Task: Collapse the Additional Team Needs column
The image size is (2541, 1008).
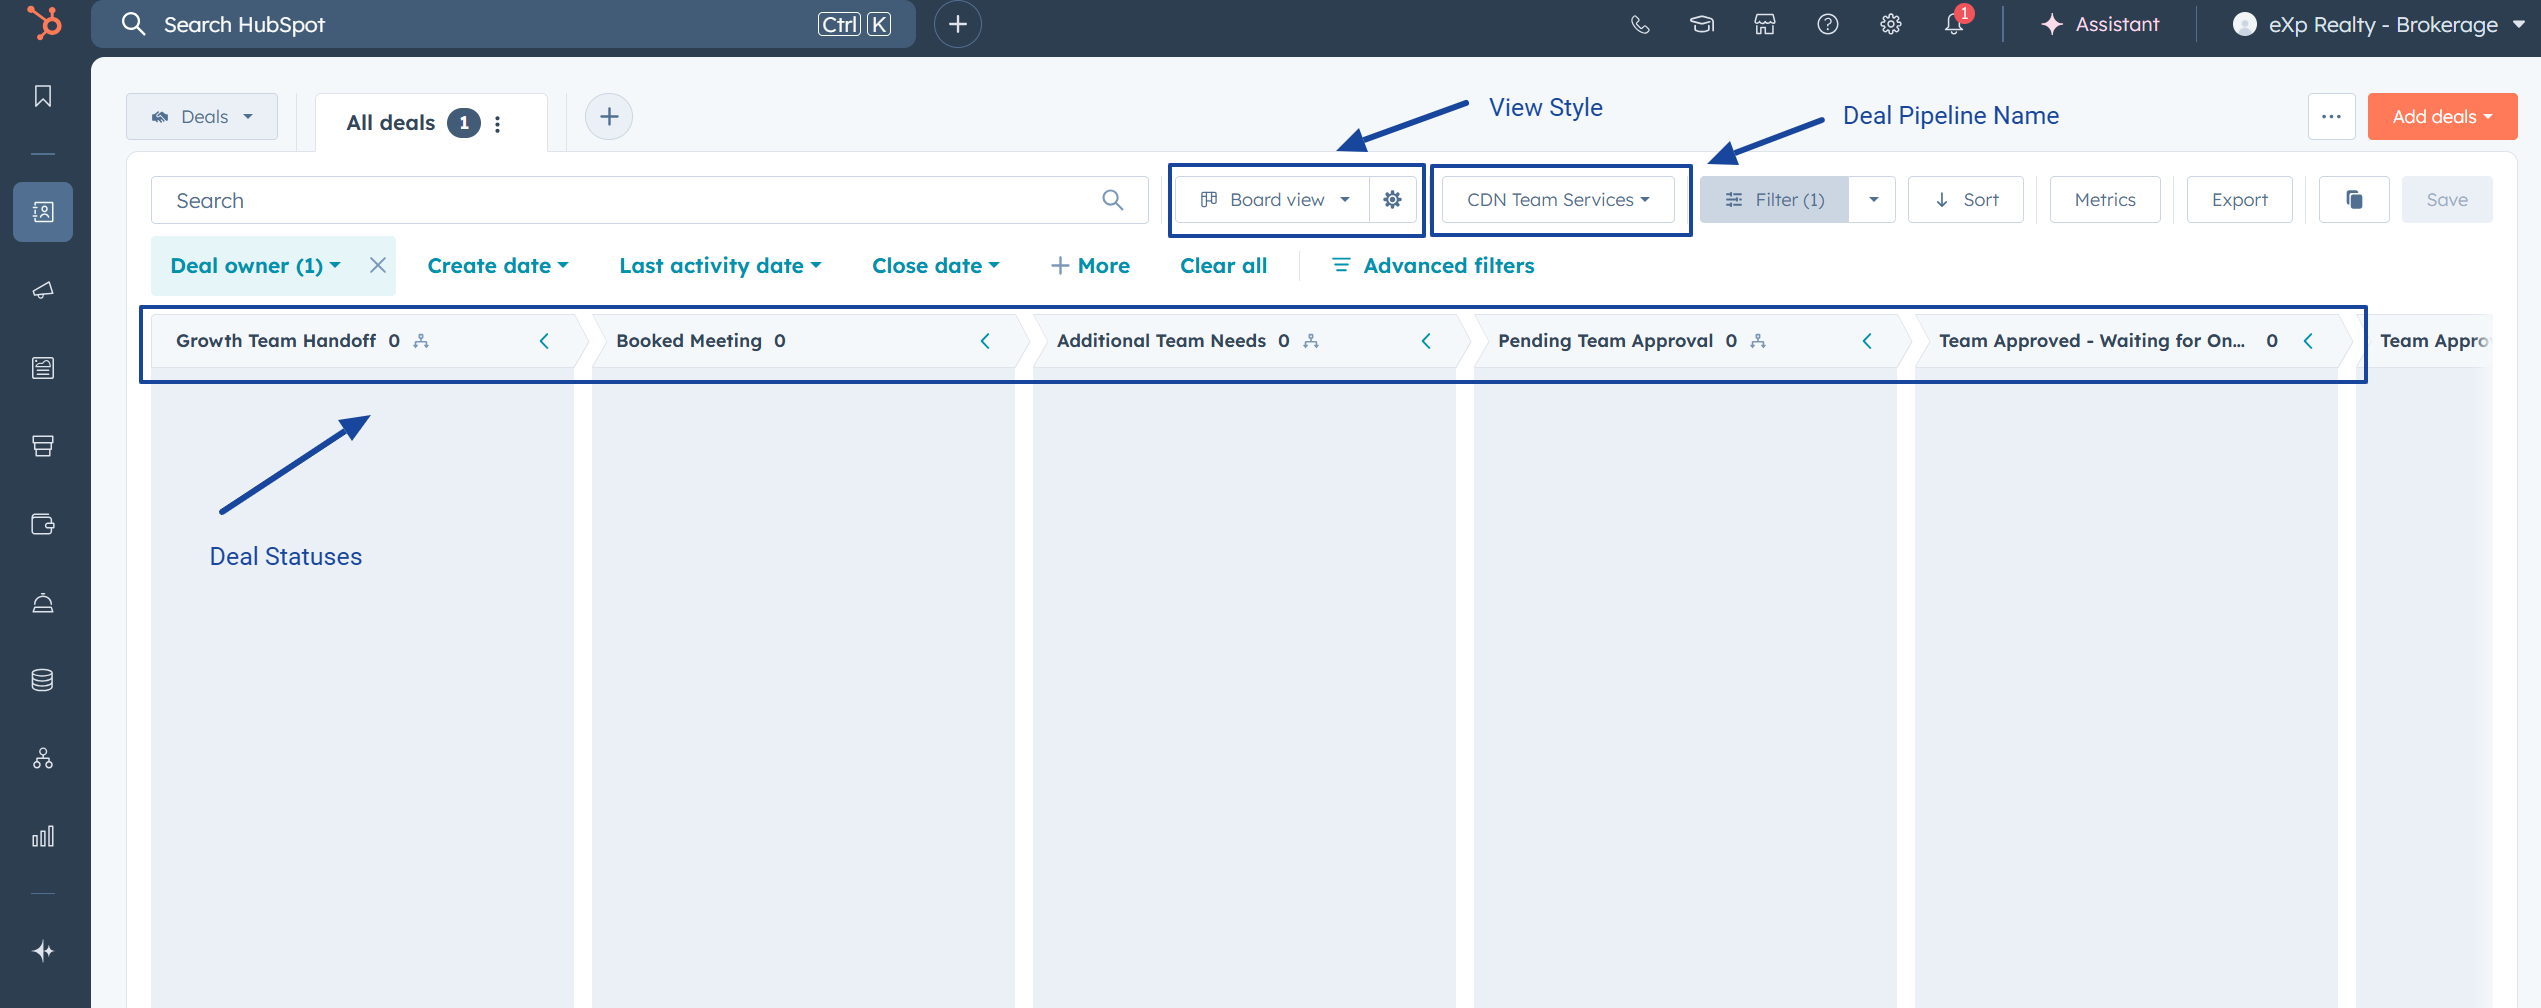Action: click(x=1426, y=341)
